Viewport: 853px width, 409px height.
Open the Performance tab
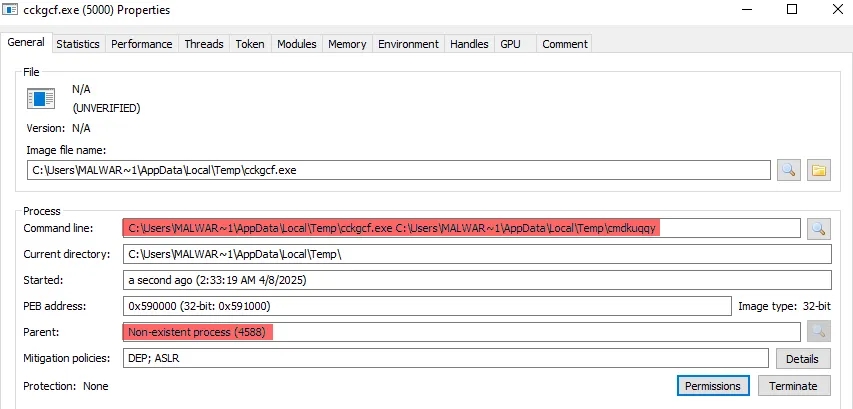(x=142, y=44)
